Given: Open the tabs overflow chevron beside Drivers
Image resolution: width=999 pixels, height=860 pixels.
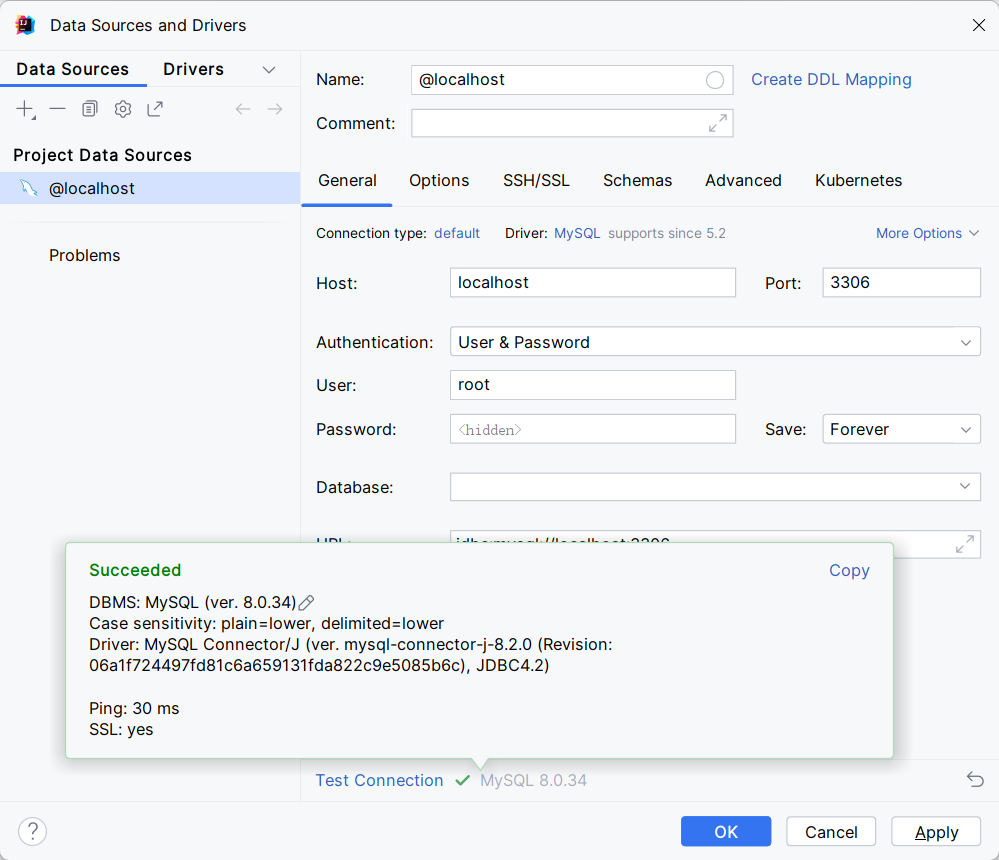Looking at the screenshot, I should pos(269,69).
